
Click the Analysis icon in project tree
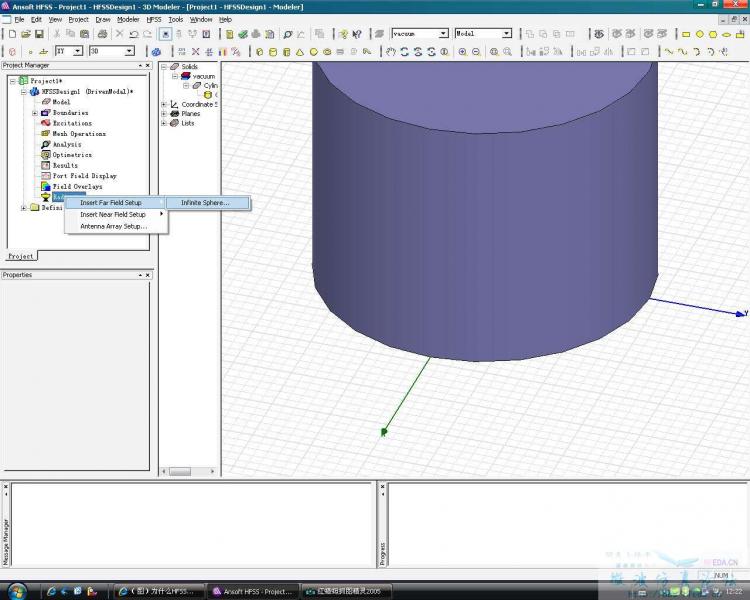coord(45,144)
